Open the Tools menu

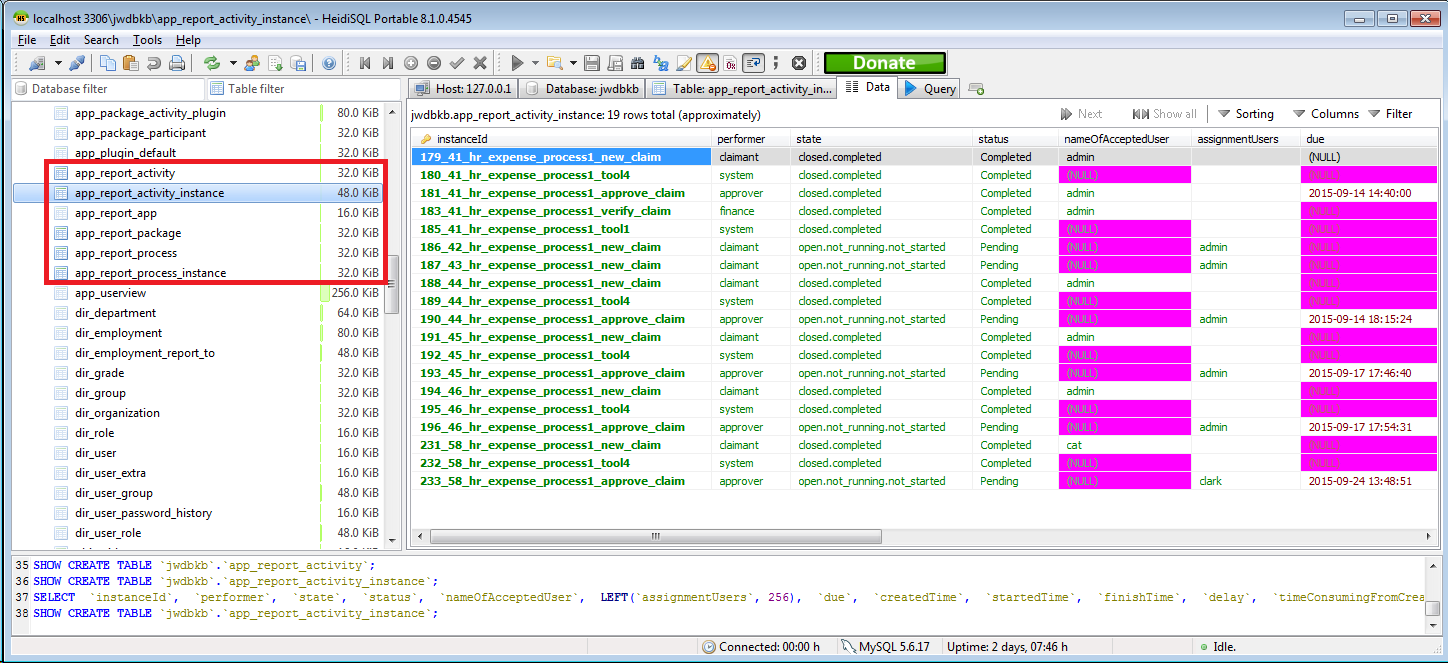click(x=147, y=40)
